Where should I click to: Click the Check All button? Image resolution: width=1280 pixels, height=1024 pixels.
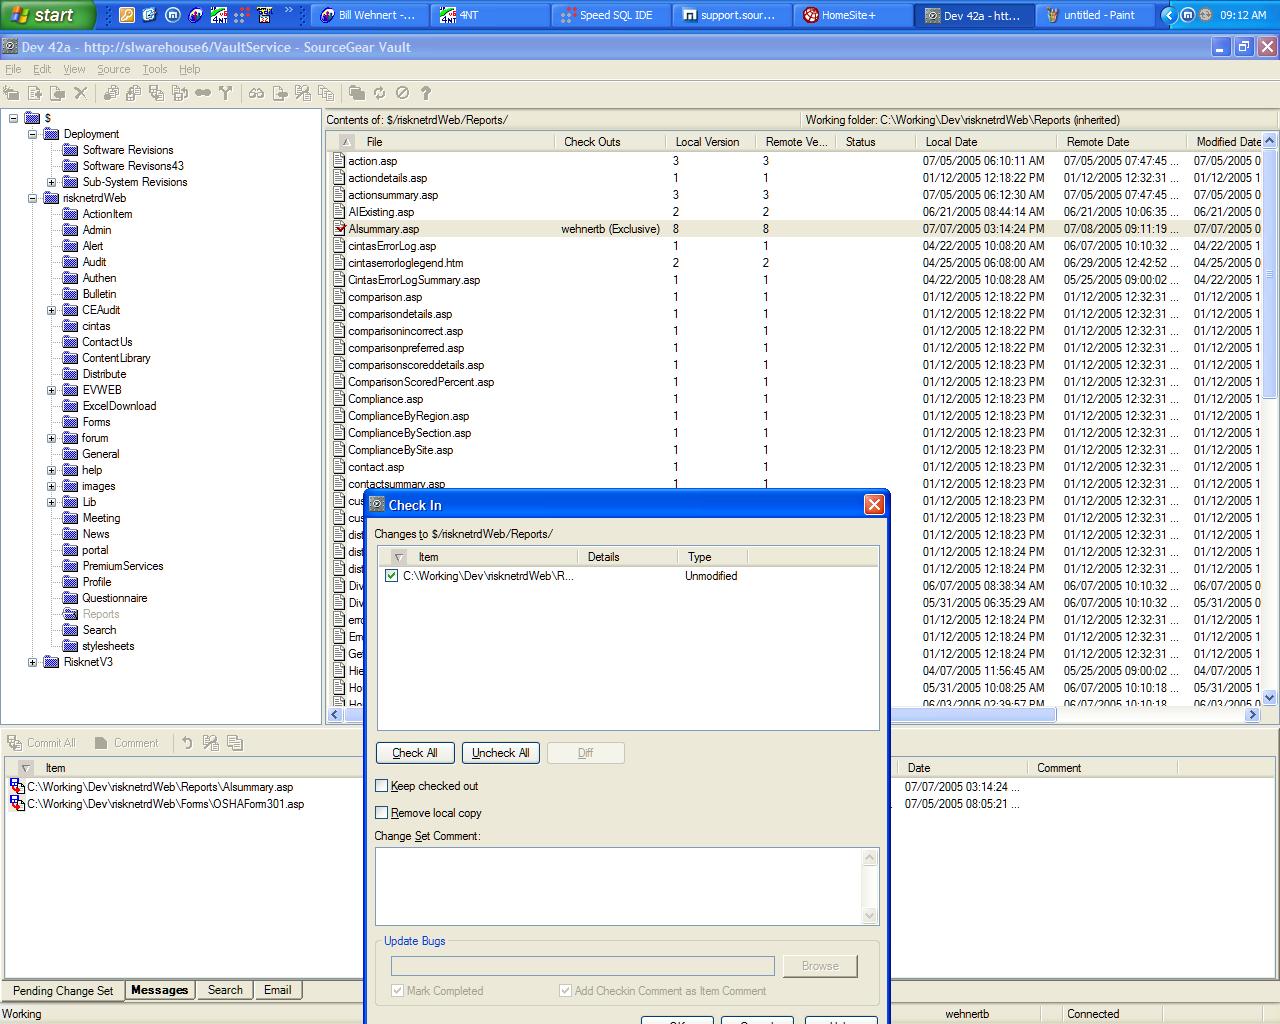[415, 753]
